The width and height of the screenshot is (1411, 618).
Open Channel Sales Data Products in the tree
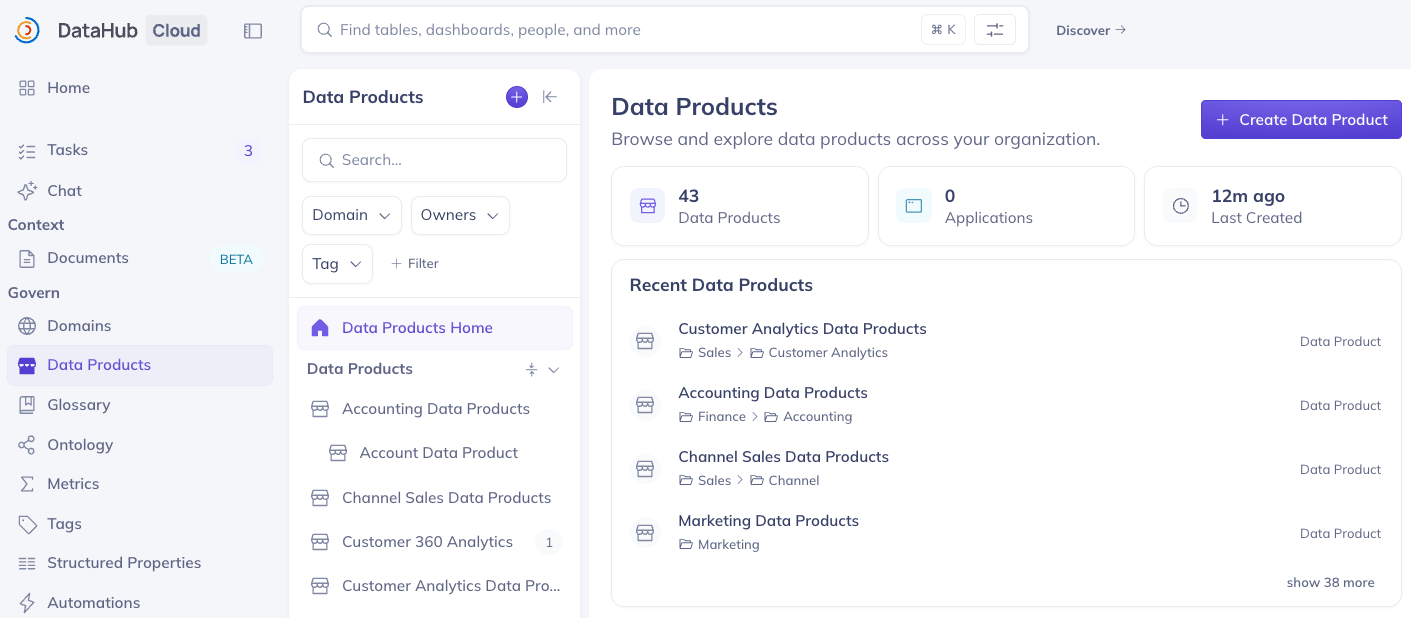point(435,498)
